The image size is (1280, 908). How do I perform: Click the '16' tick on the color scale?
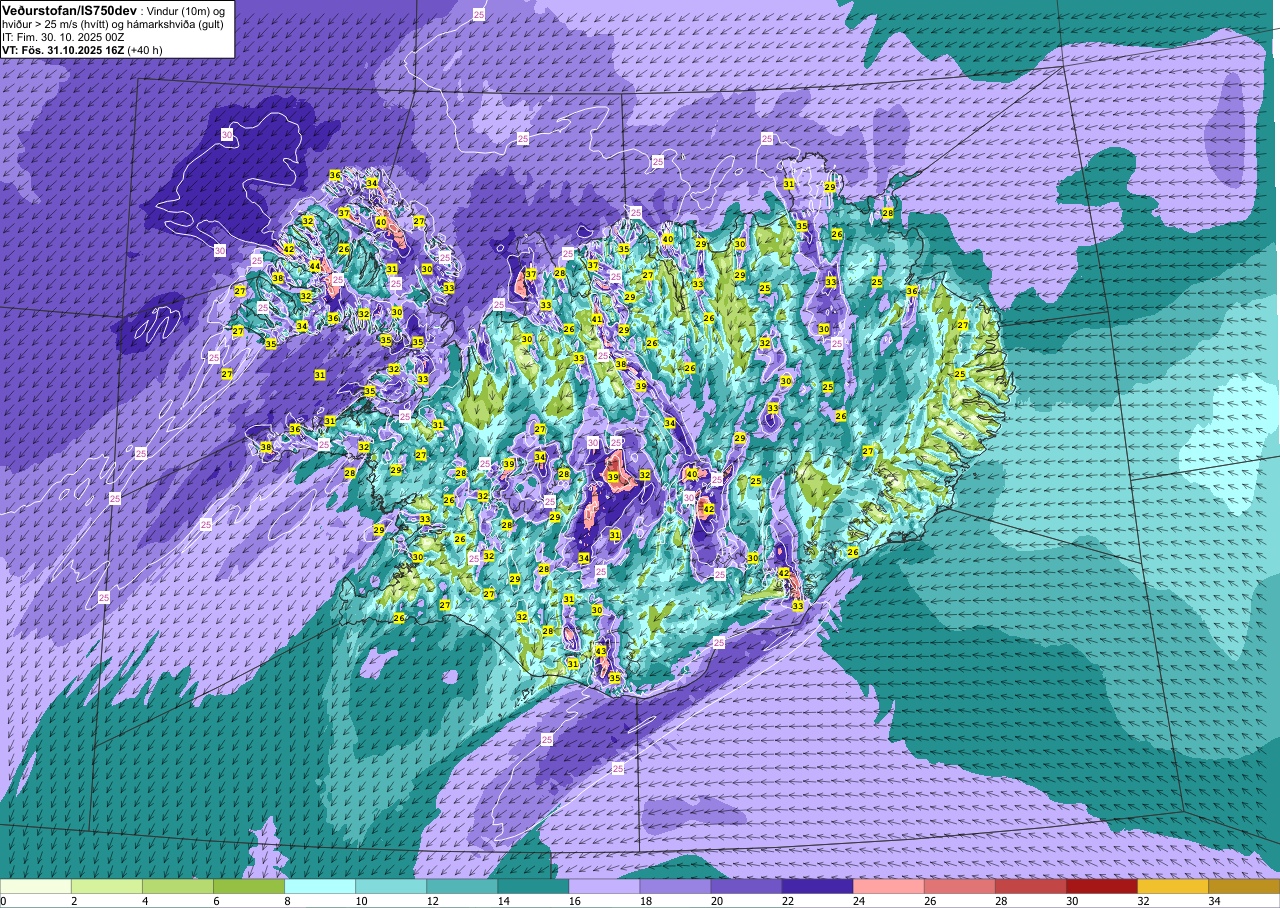[x=574, y=901]
